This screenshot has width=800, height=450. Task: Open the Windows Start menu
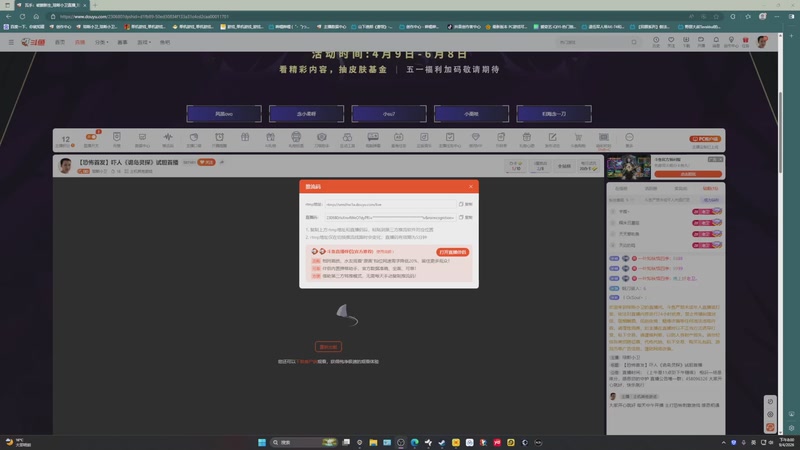tap(262, 442)
